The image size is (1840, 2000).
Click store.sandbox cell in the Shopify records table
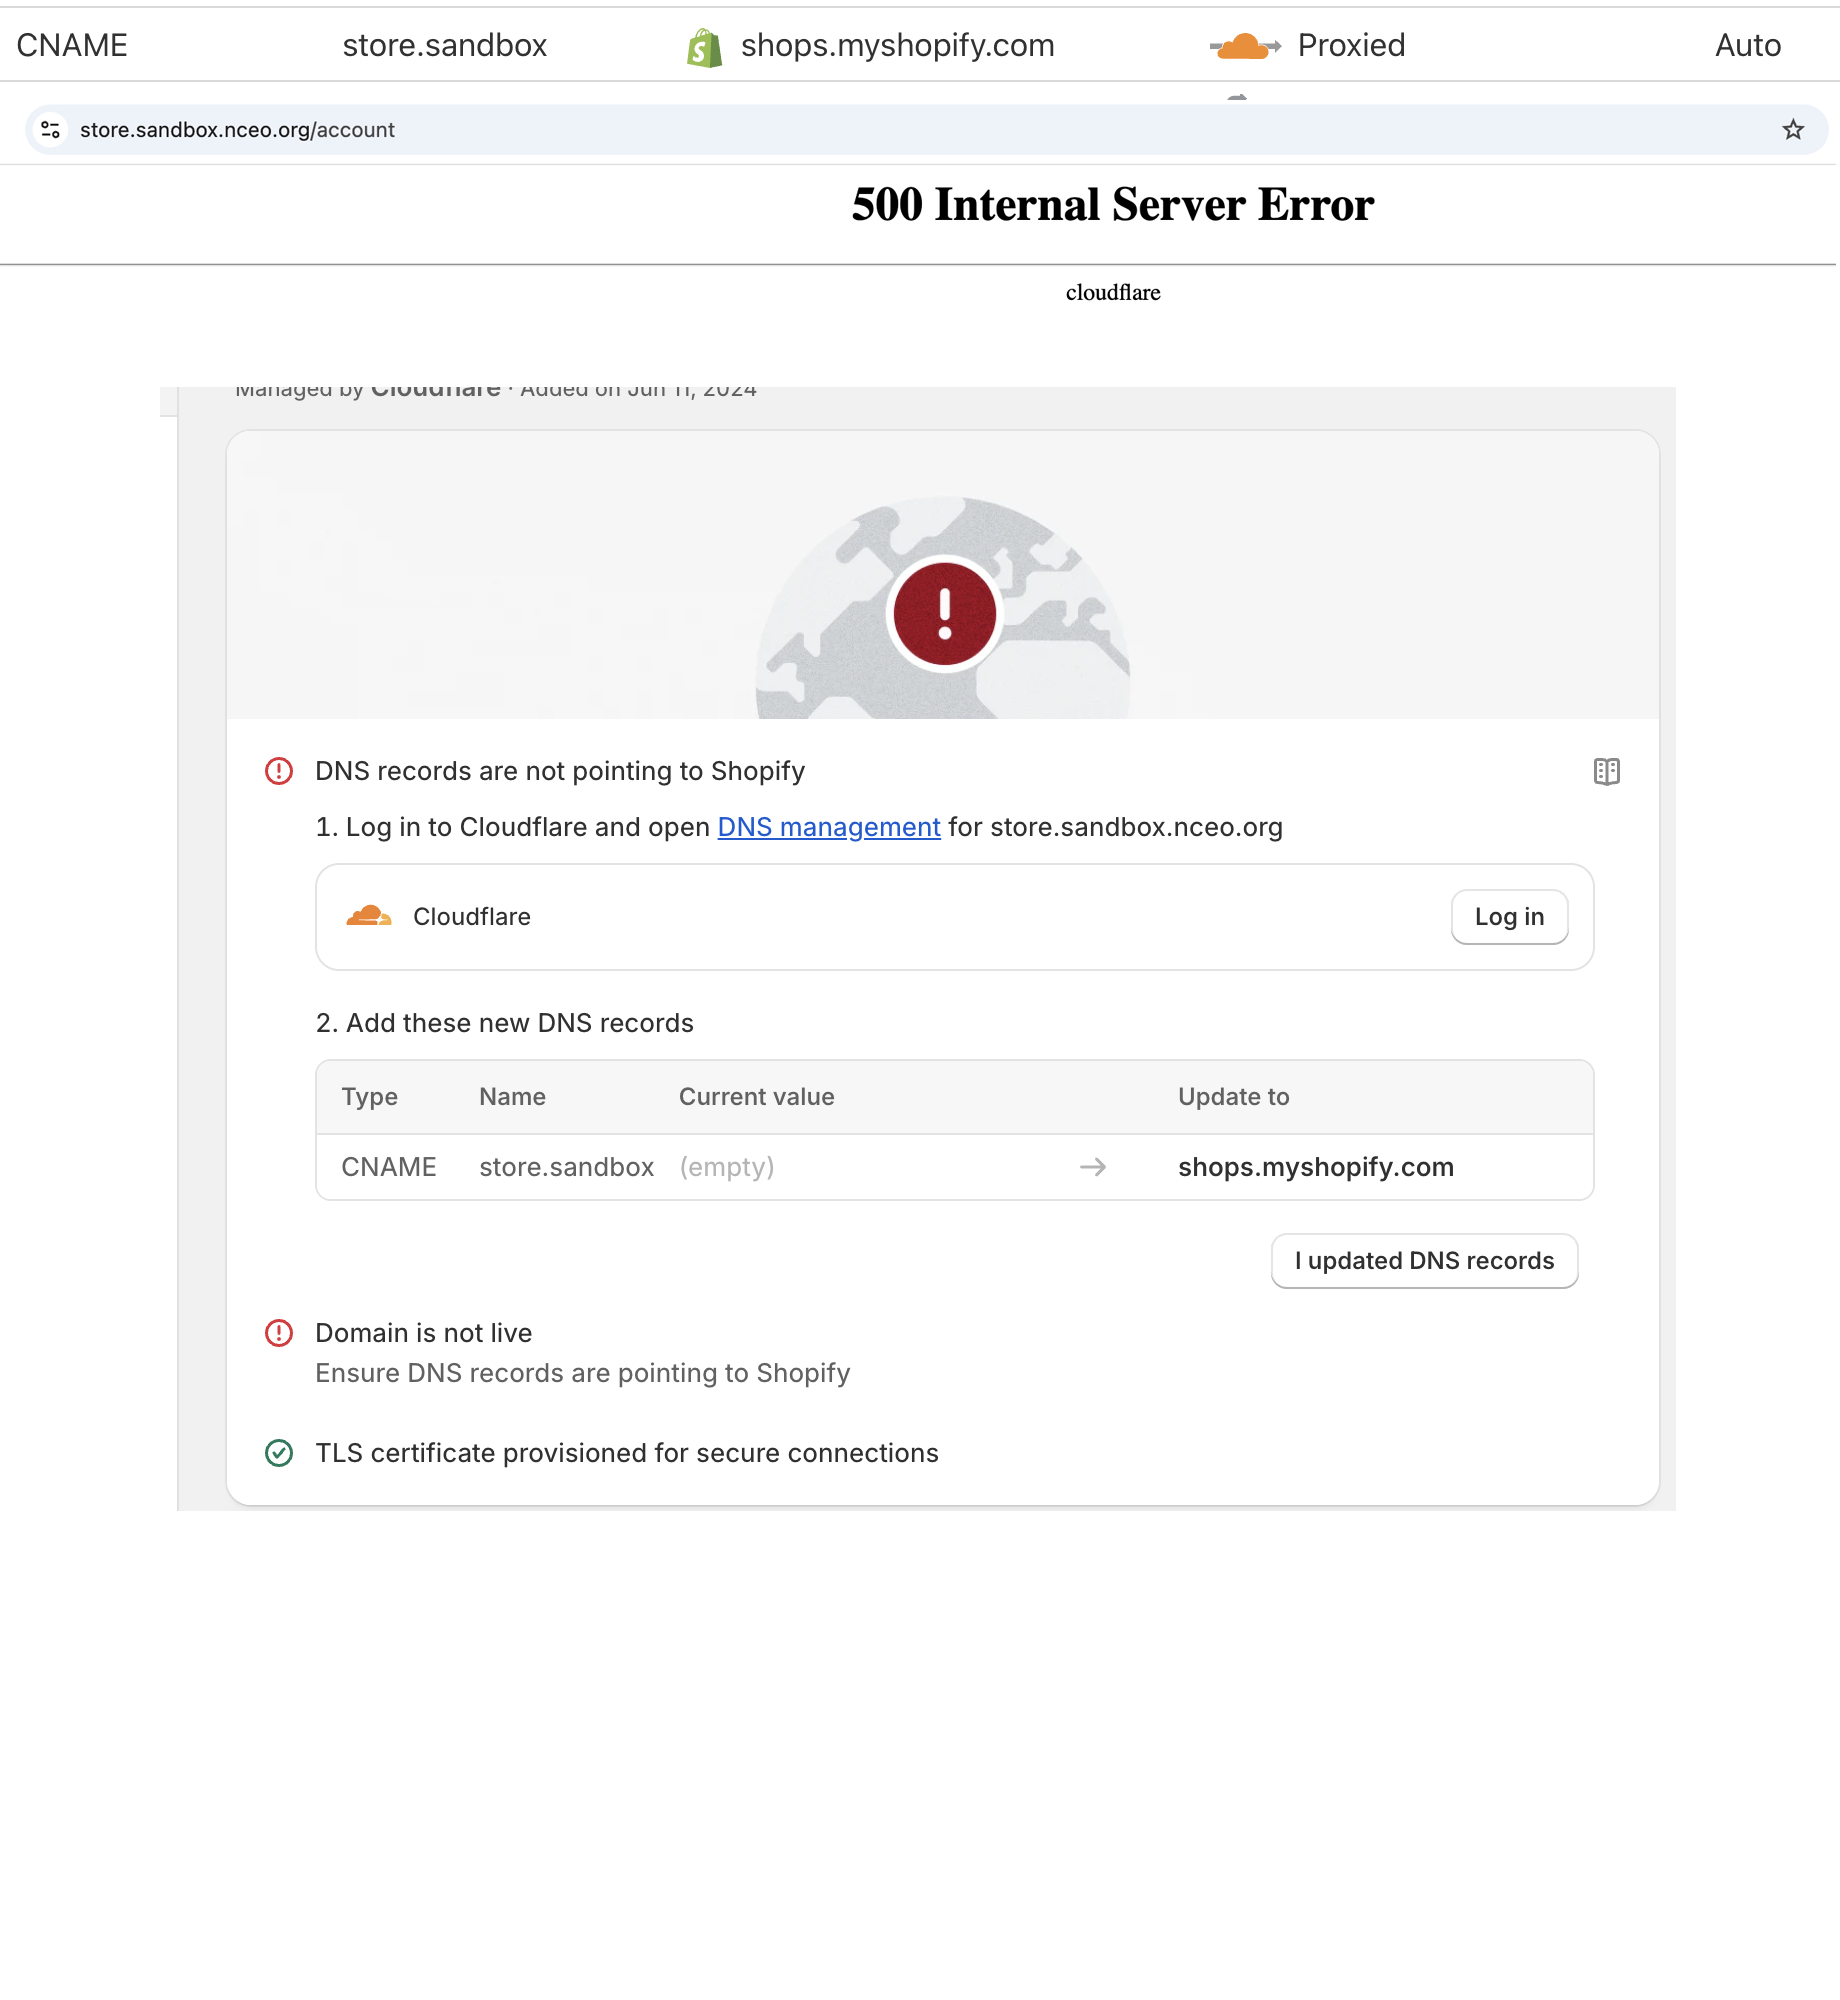(x=567, y=1167)
